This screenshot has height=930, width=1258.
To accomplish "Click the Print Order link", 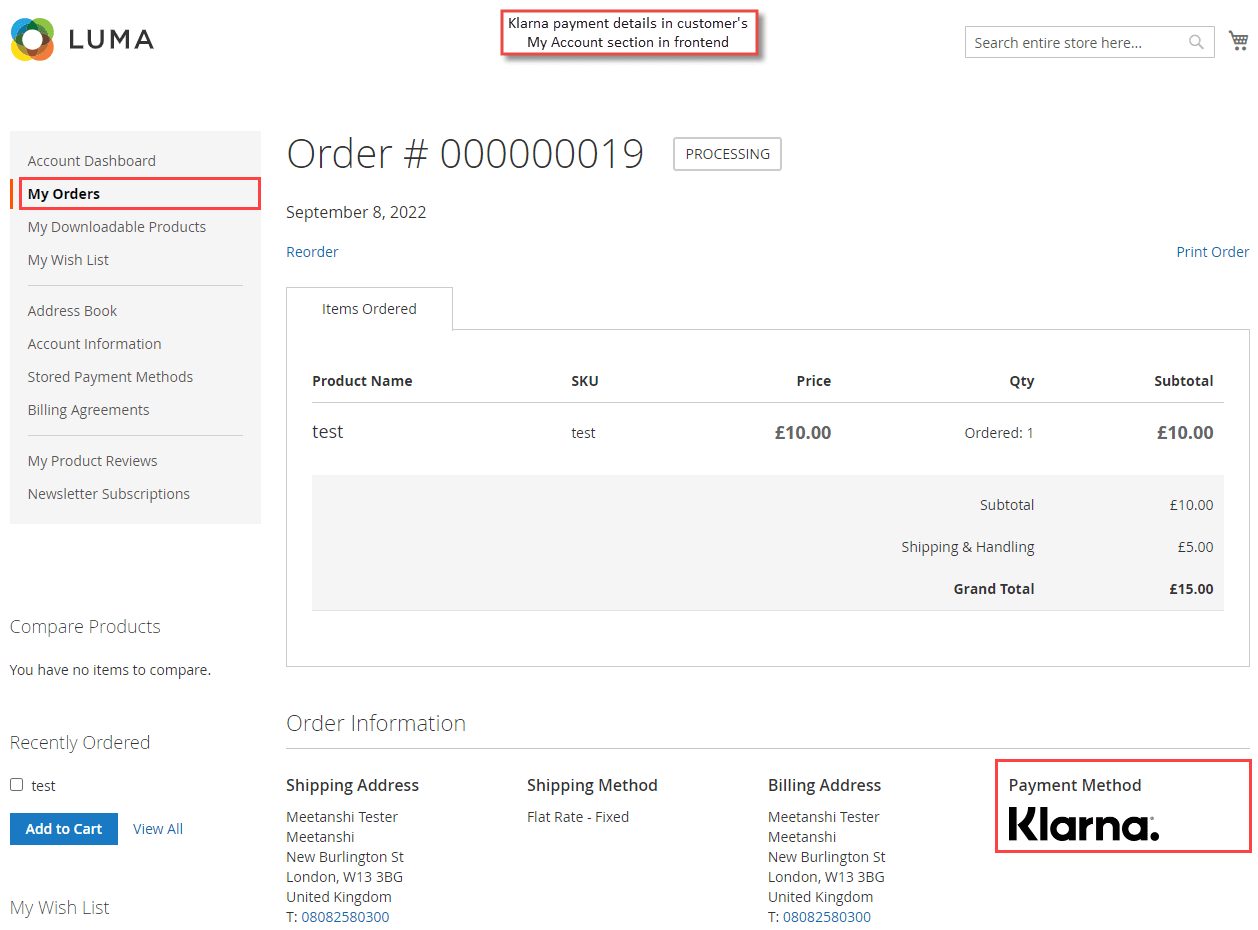I will point(1212,251).
